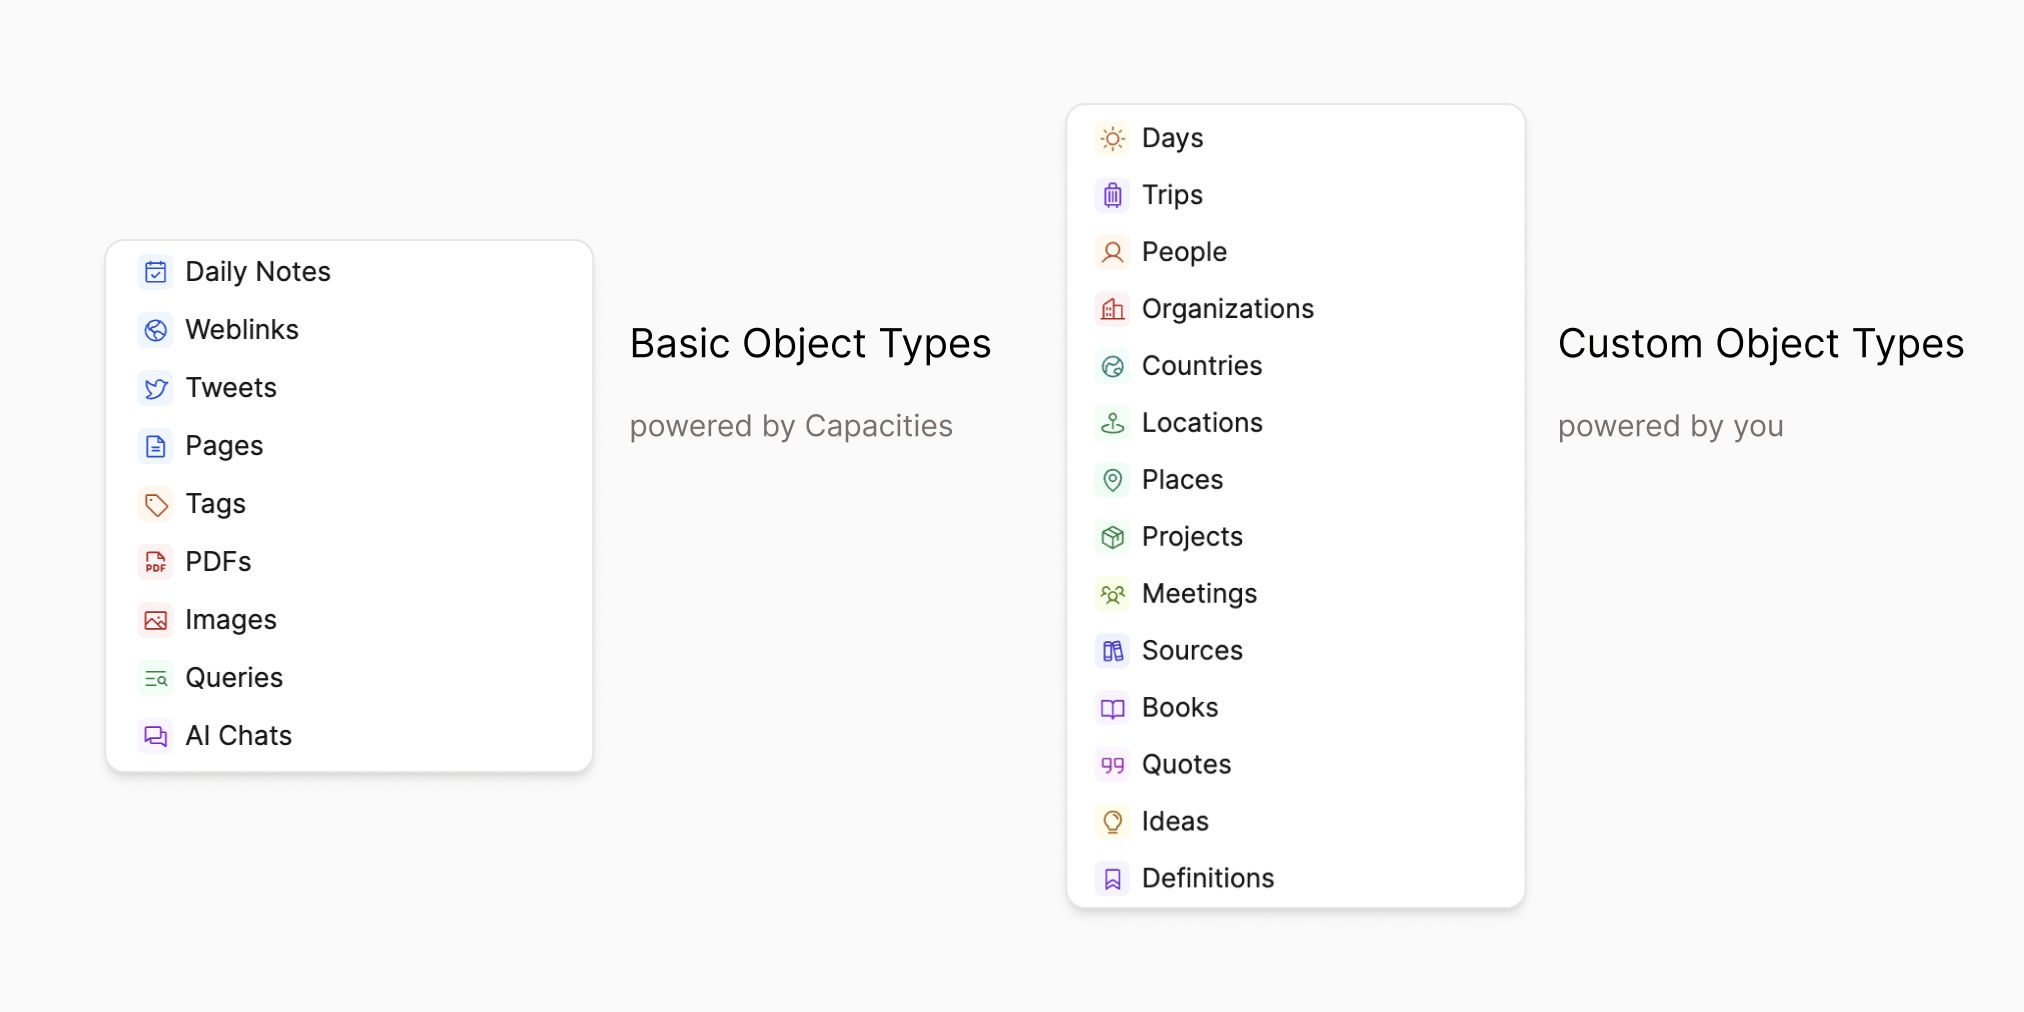The width and height of the screenshot is (2024, 1012).
Task: Click the Ideas lightbulb icon
Action: (1111, 821)
